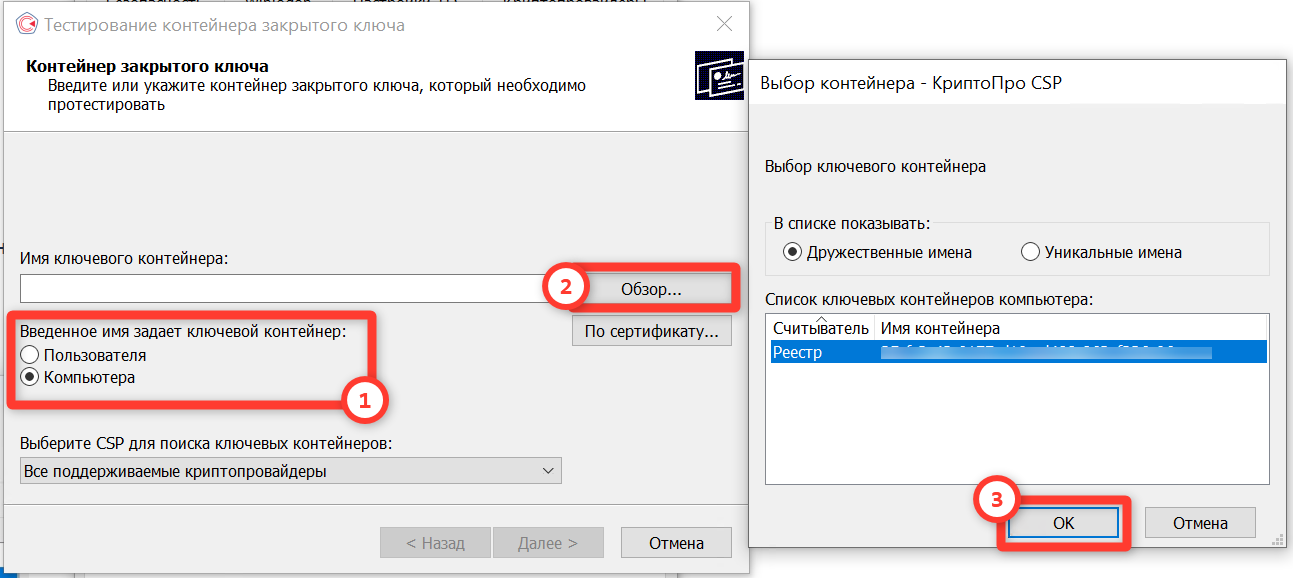Image resolution: width=1293 pixels, height=578 pixels.
Task: Click Отмена in the container selection dialog
Action: (1200, 522)
